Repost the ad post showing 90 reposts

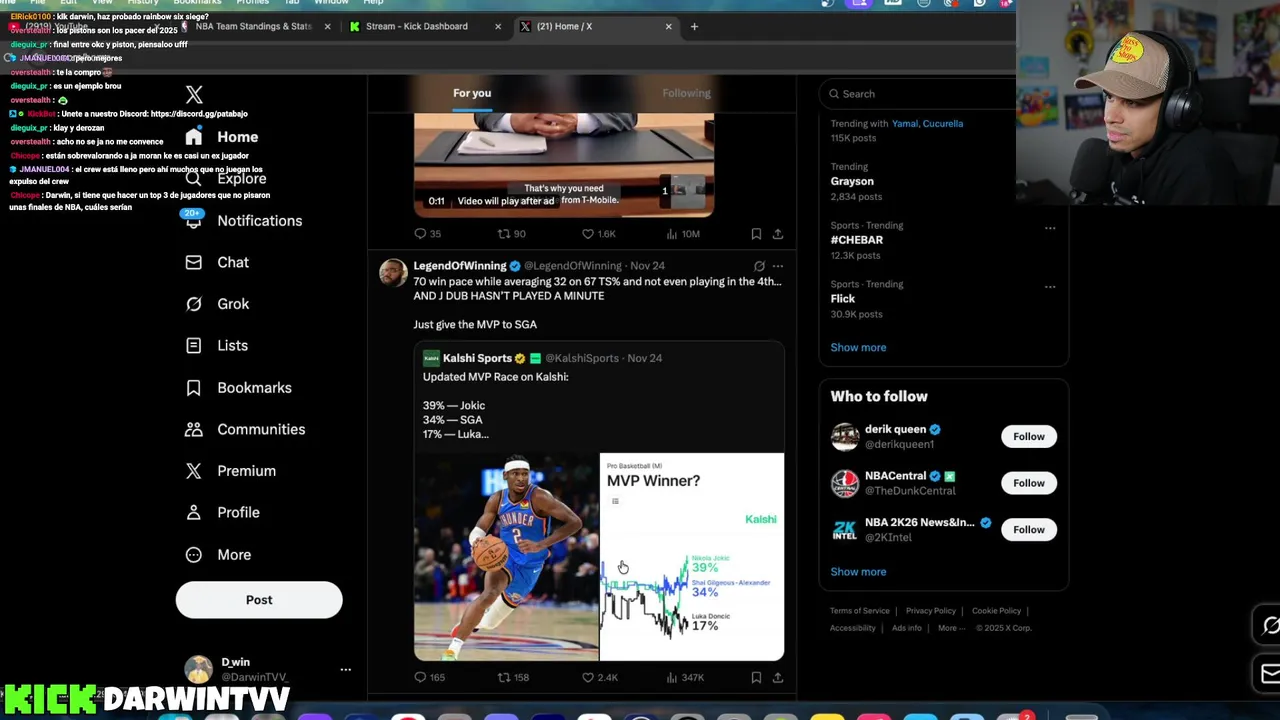[511, 234]
